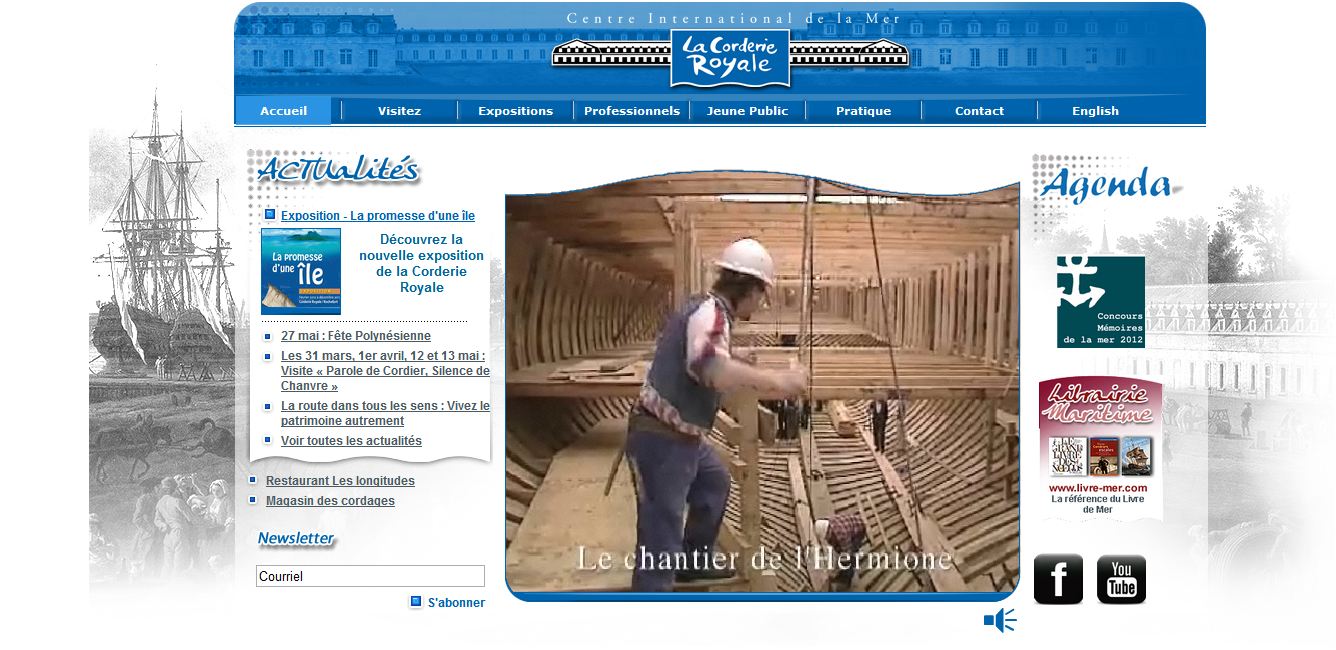Follow the Voir toutes les actualités link

click(x=351, y=441)
